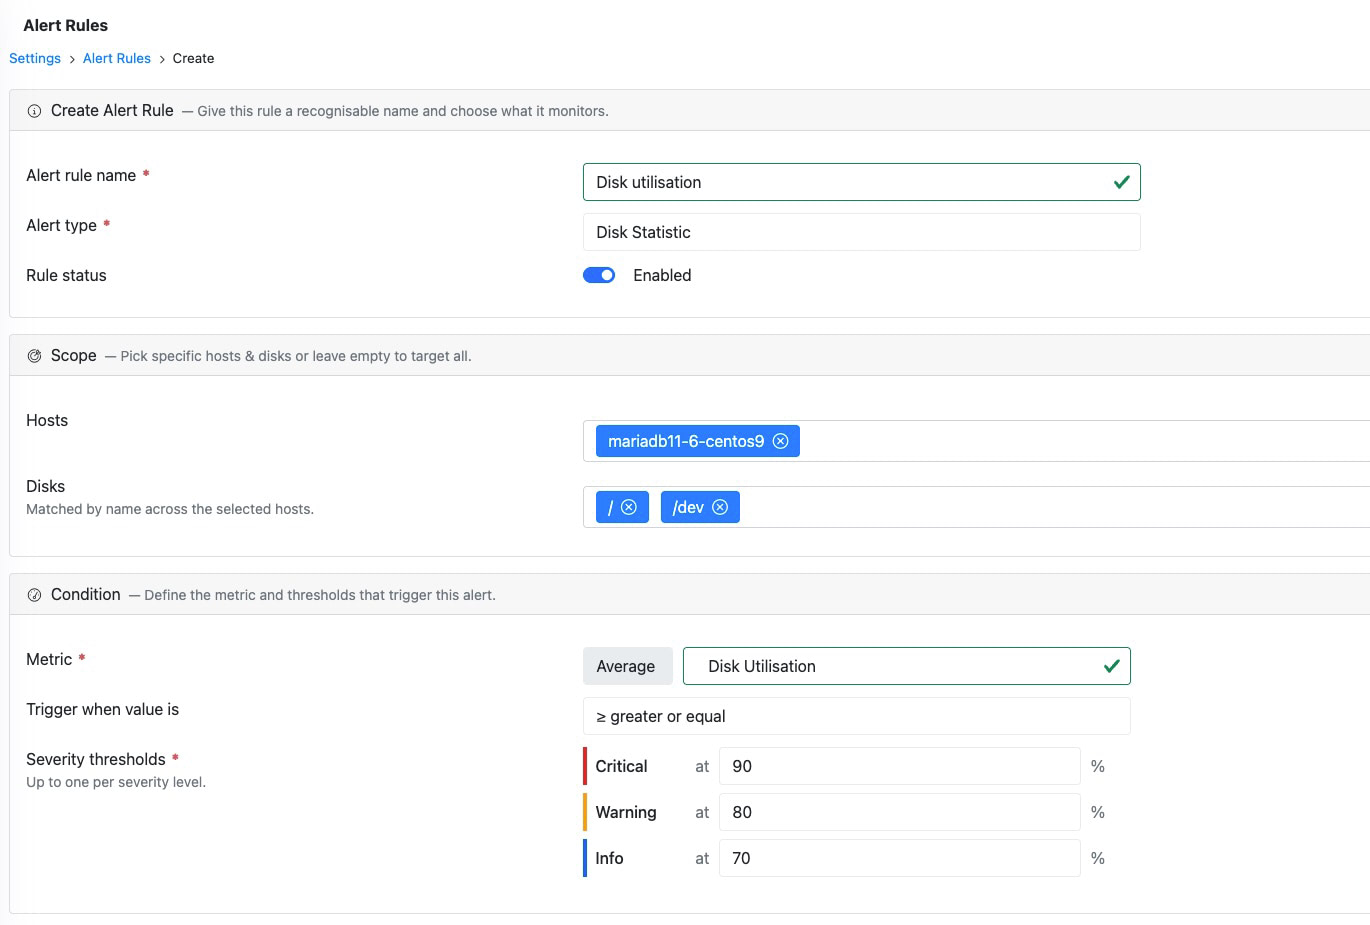The width and height of the screenshot is (1370, 925).
Task: Click 'Up to one per severity level' hint
Action: pyautogui.click(x=116, y=782)
